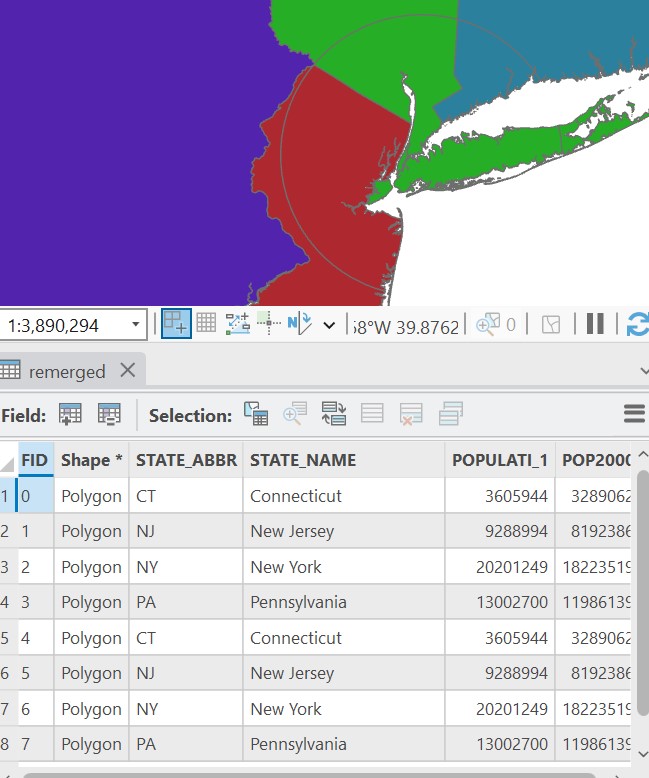Click the north correction icon
This screenshot has width=649, height=778.
(299, 323)
